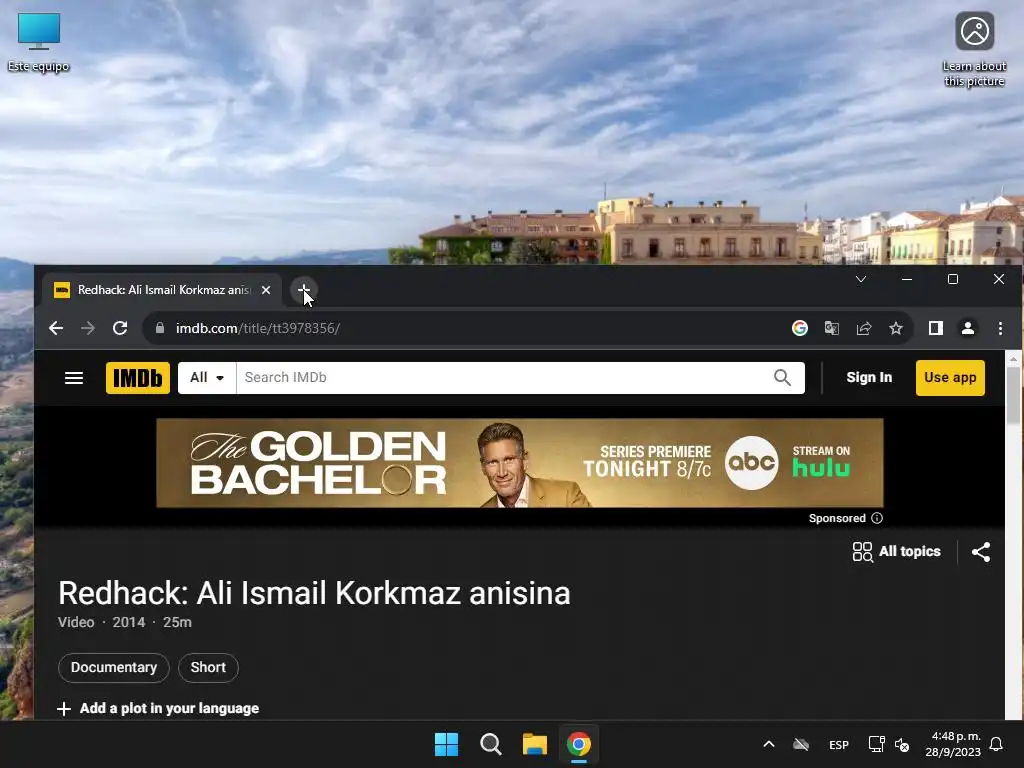1024x768 pixels.
Task: Open the clock showing 4:48 p.m.
Action: coord(953,744)
